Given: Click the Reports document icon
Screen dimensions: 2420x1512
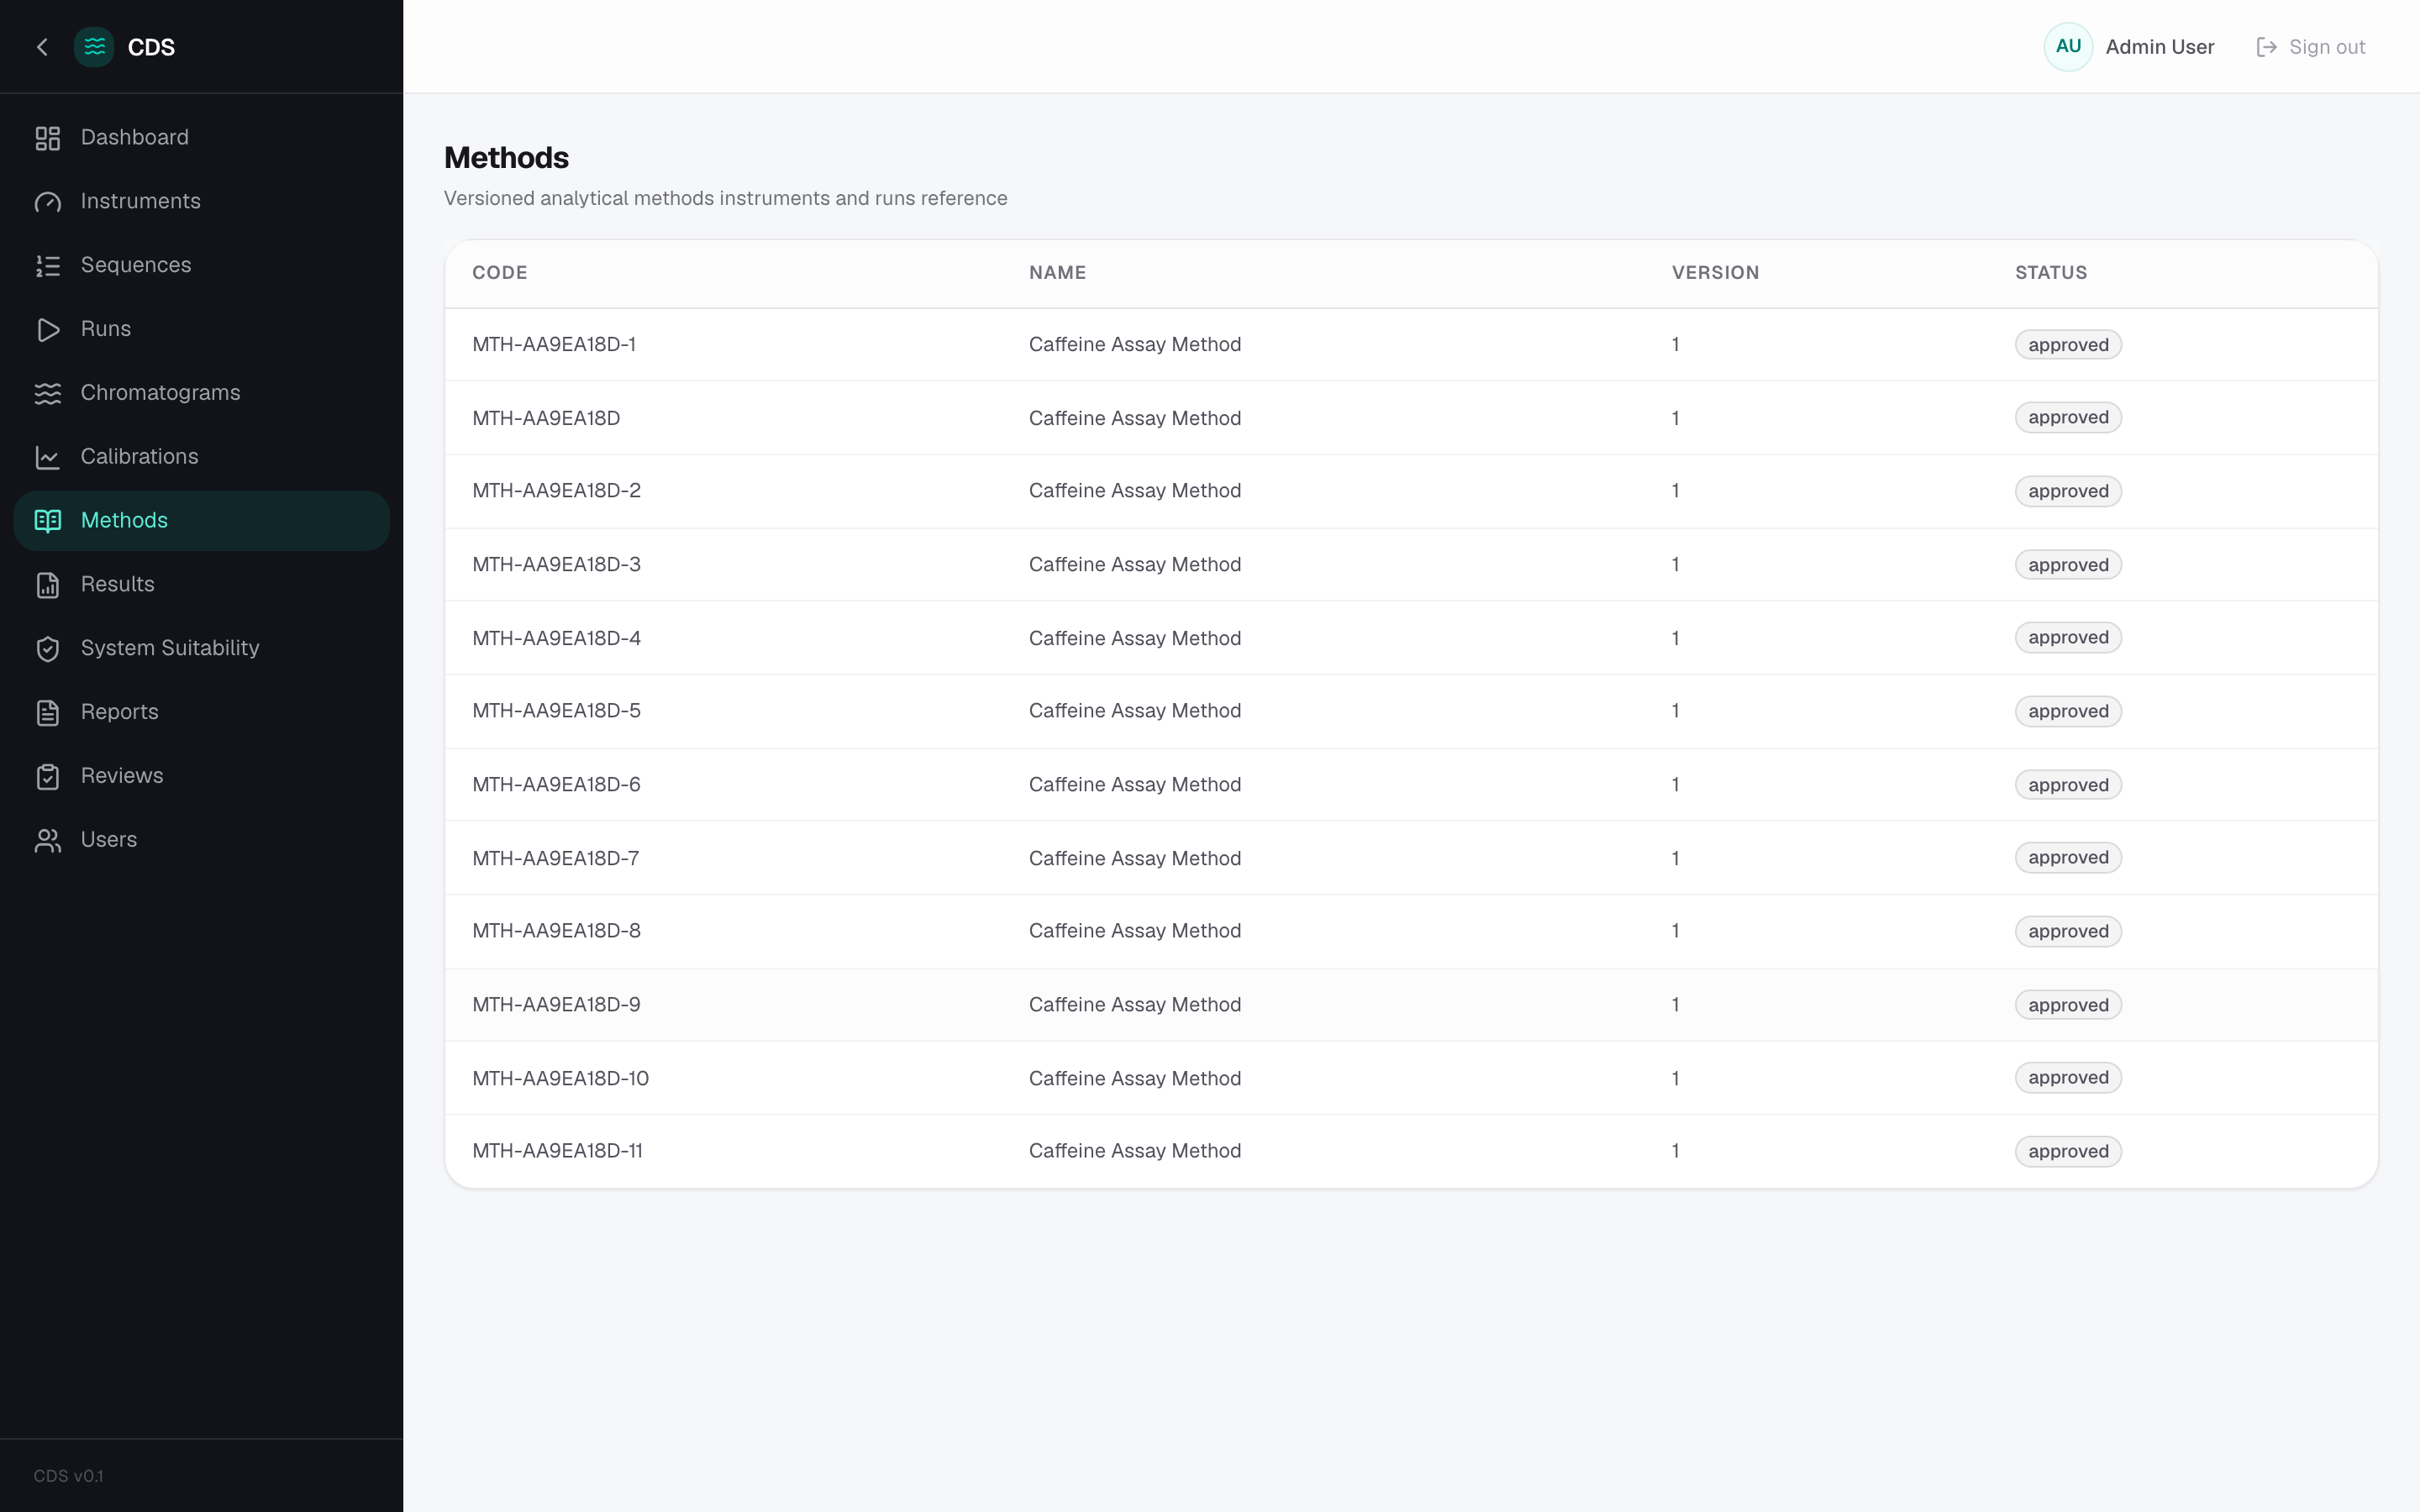Looking at the screenshot, I should [48, 713].
